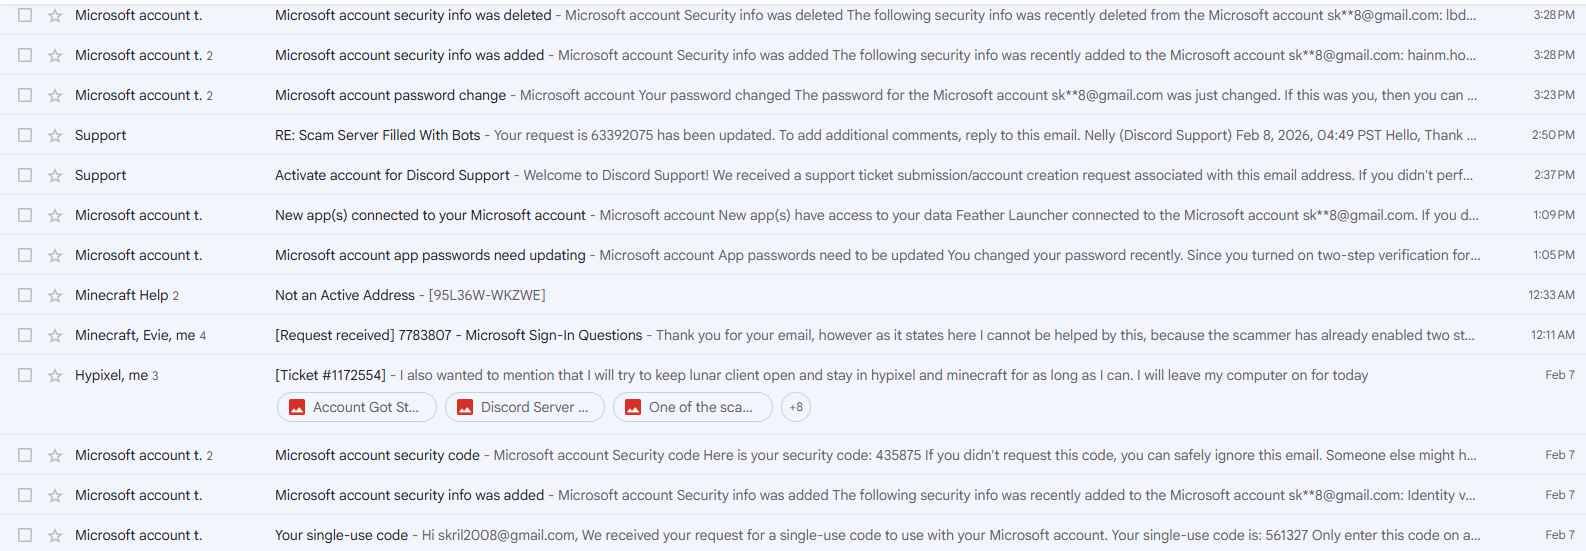Check the box beside Hypixel ticket email
Viewport: 1586px width, 551px height.
pos(25,375)
